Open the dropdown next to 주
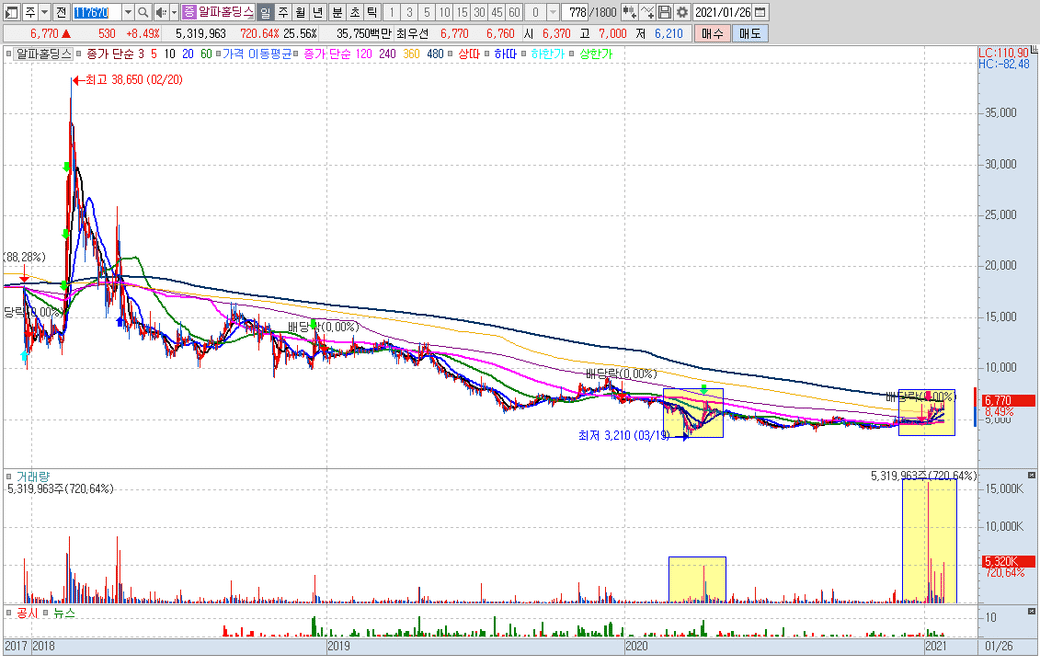Image resolution: width=1040 pixels, height=656 pixels. coord(42,12)
